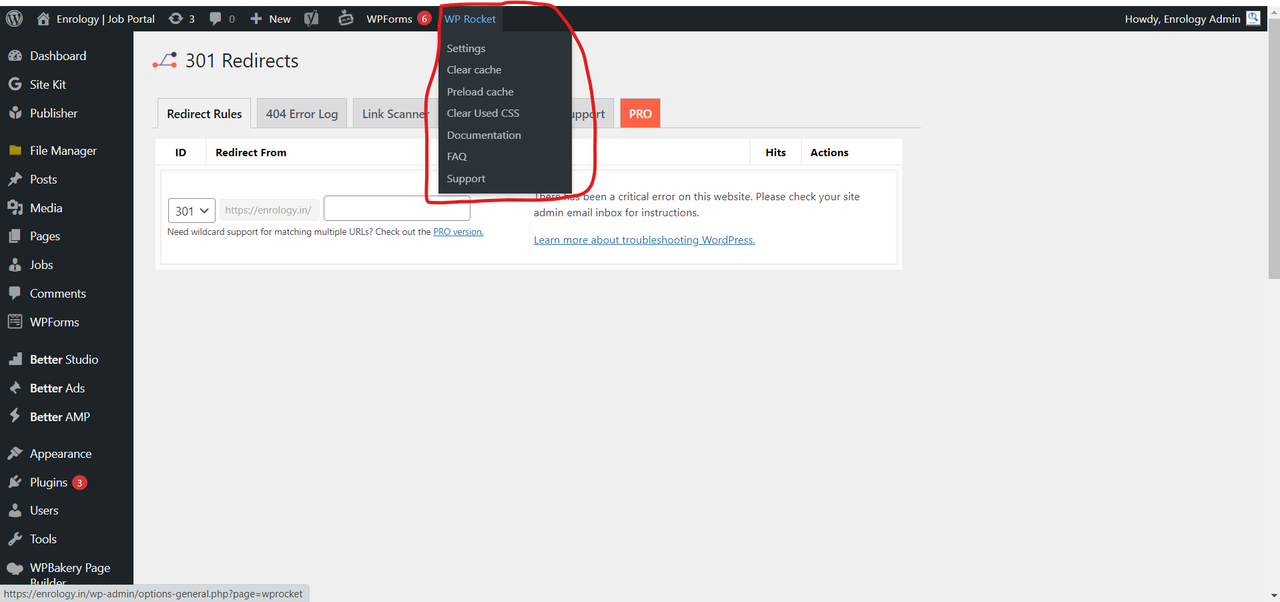Choose Clear cache from WP Rocket menu
1280x602 pixels.
tap(474, 70)
